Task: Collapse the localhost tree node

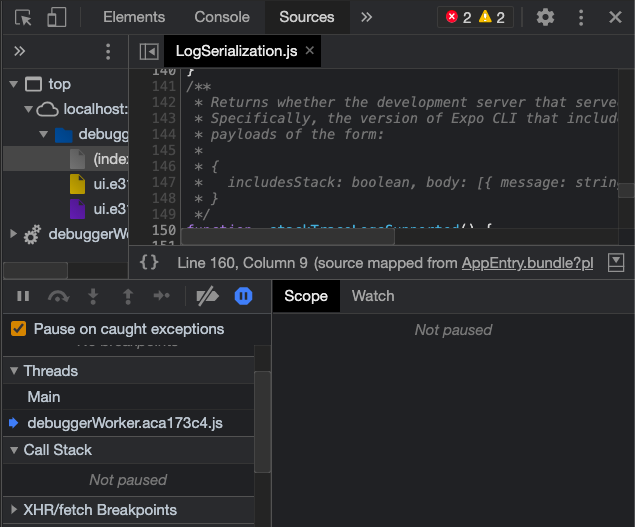Action: (x=28, y=109)
